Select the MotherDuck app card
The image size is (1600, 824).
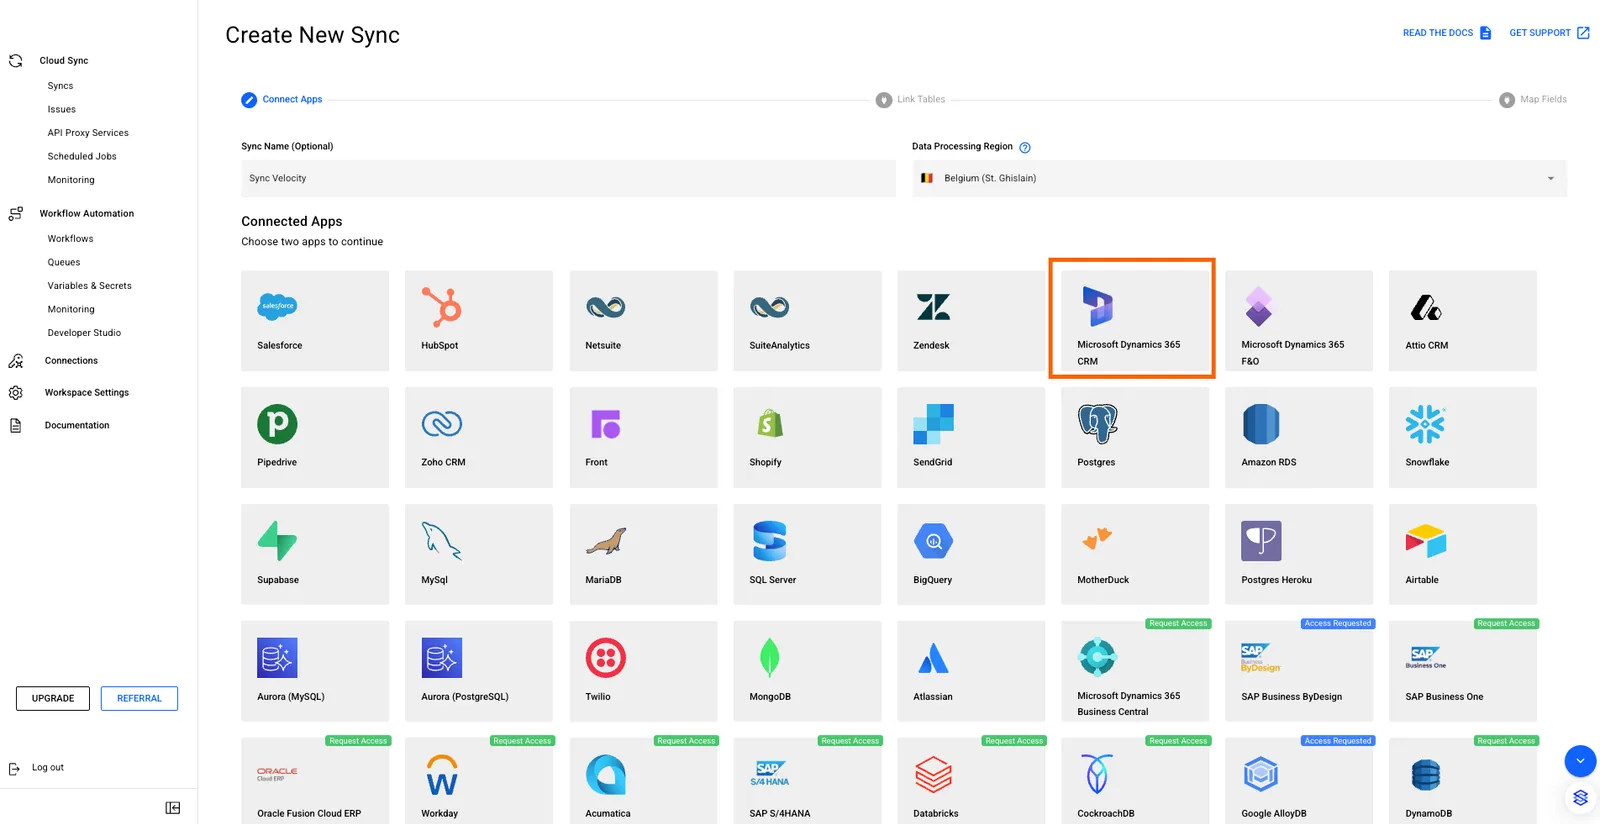1135,555
